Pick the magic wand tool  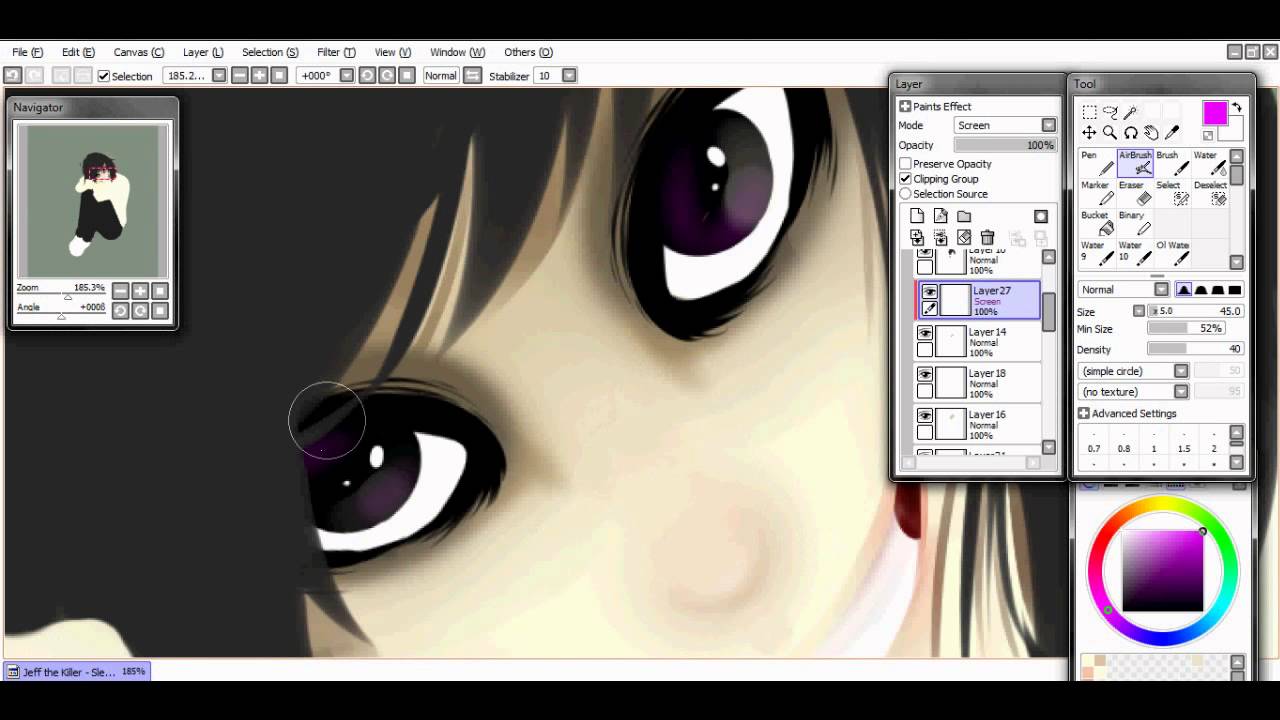1131,112
